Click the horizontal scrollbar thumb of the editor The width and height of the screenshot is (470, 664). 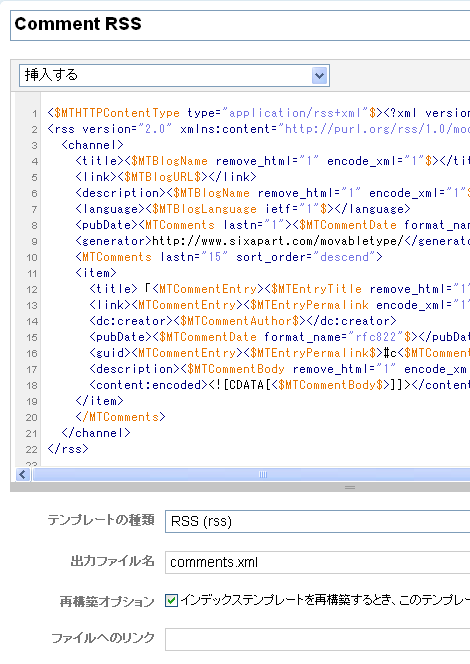[252, 475]
